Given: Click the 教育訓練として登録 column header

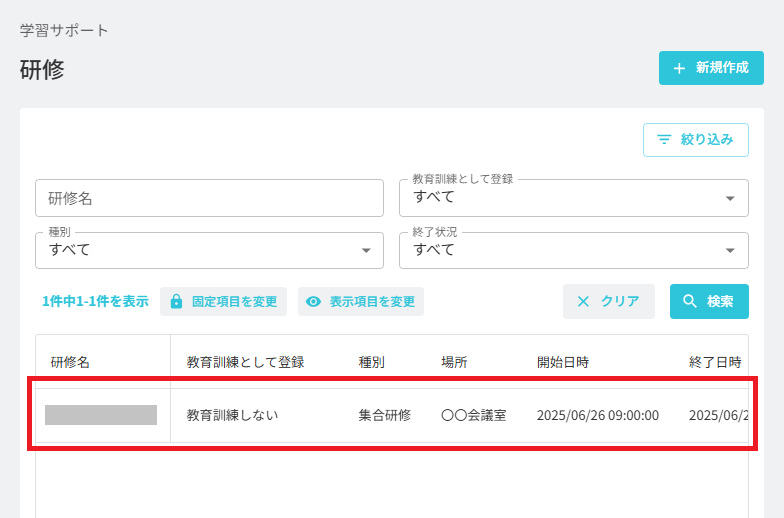Looking at the screenshot, I should [246, 362].
